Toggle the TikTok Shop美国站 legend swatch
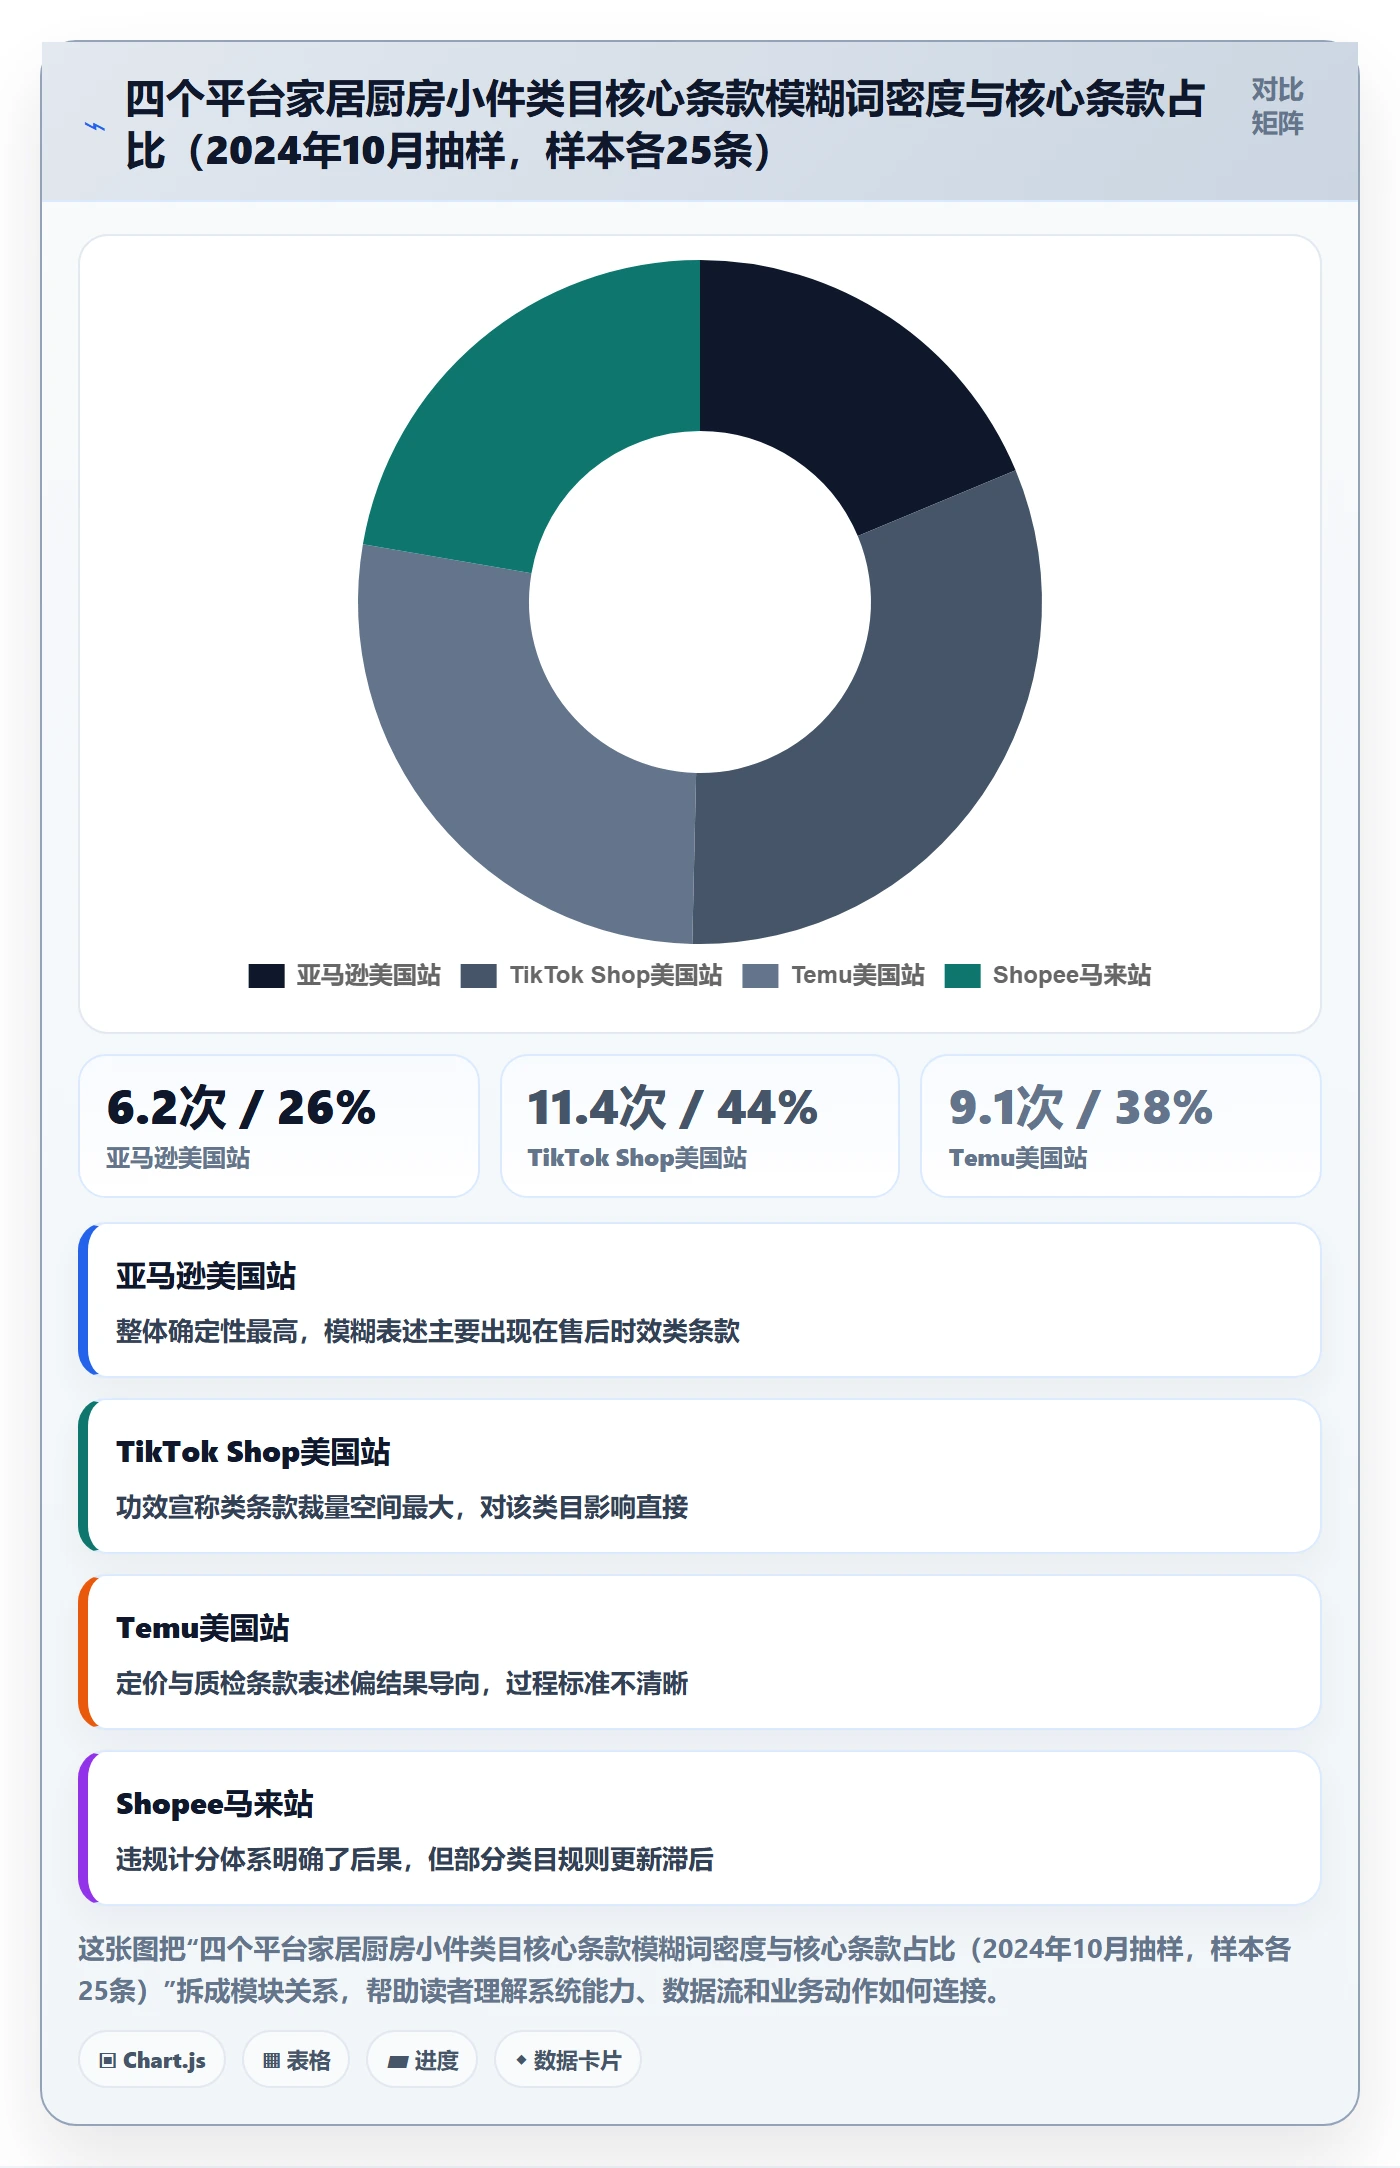This screenshot has width=1400, height=2168. (x=478, y=975)
